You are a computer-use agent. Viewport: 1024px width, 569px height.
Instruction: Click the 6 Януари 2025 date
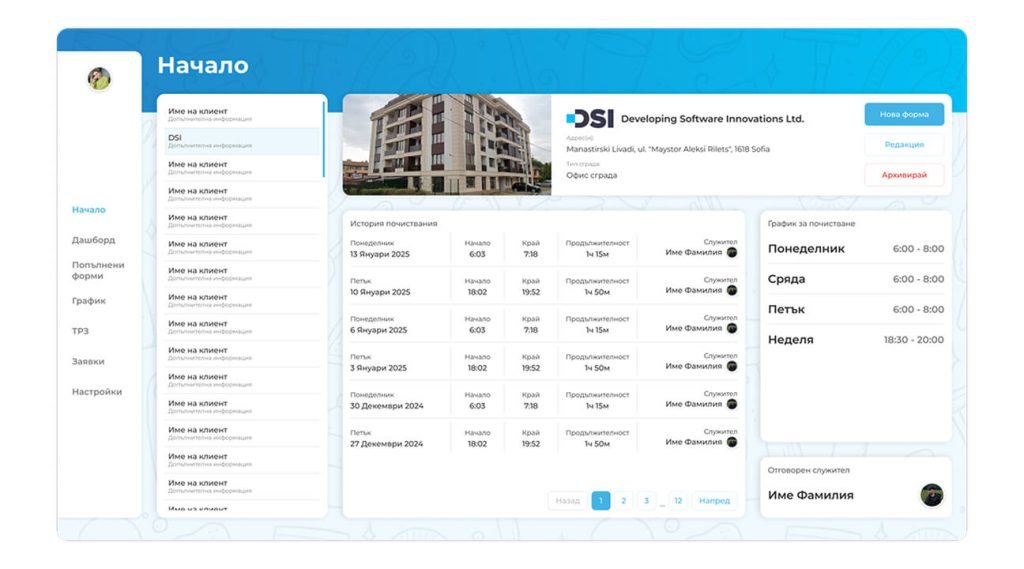378,330
